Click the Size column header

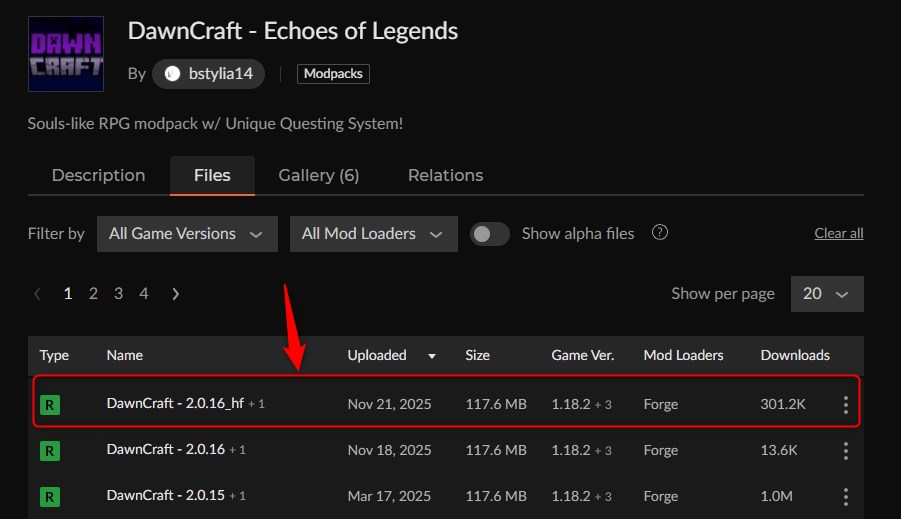(478, 355)
